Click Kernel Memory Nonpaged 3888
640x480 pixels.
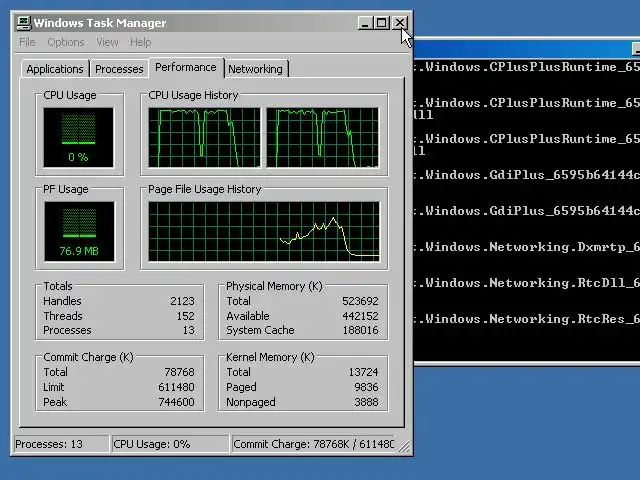tap(367, 402)
